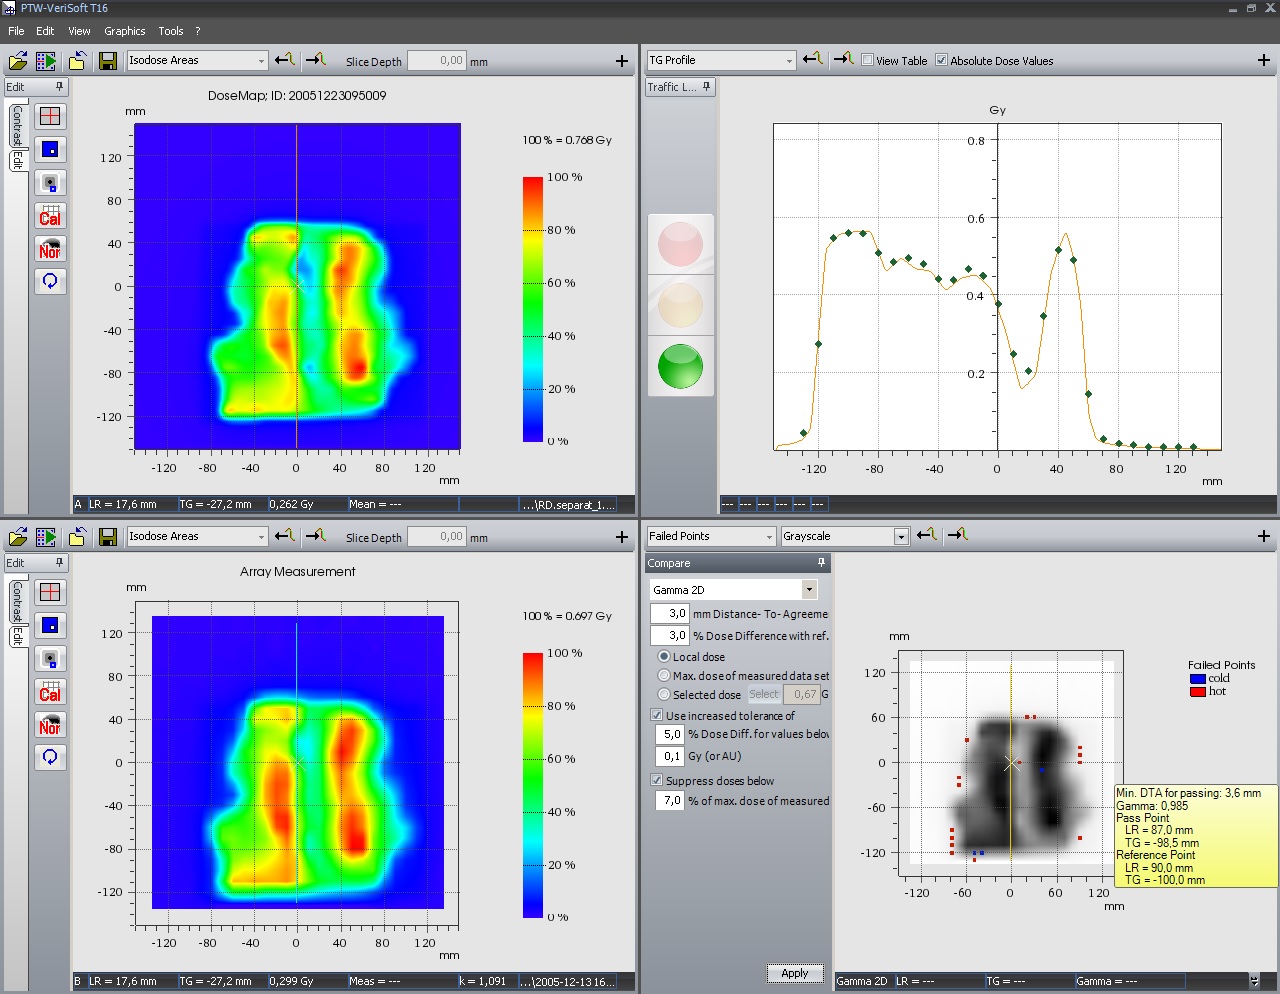Toggle Use increased tolerance of checkbox
The width and height of the screenshot is (1280, 994).
657,716
